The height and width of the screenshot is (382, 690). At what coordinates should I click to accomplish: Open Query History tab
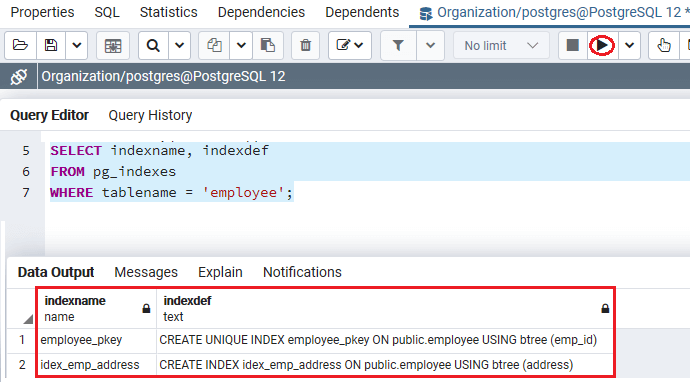coord(150,115)
